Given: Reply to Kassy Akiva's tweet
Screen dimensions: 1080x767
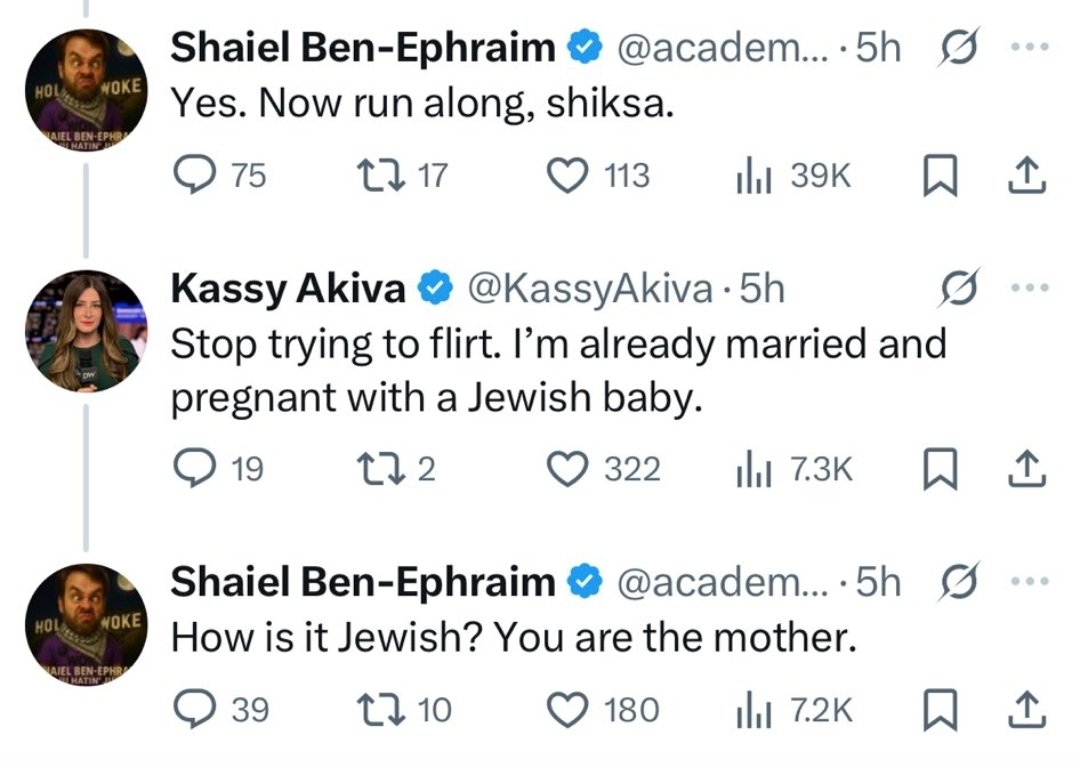Looking at the screenshot, I should click(x=192, y=469).
